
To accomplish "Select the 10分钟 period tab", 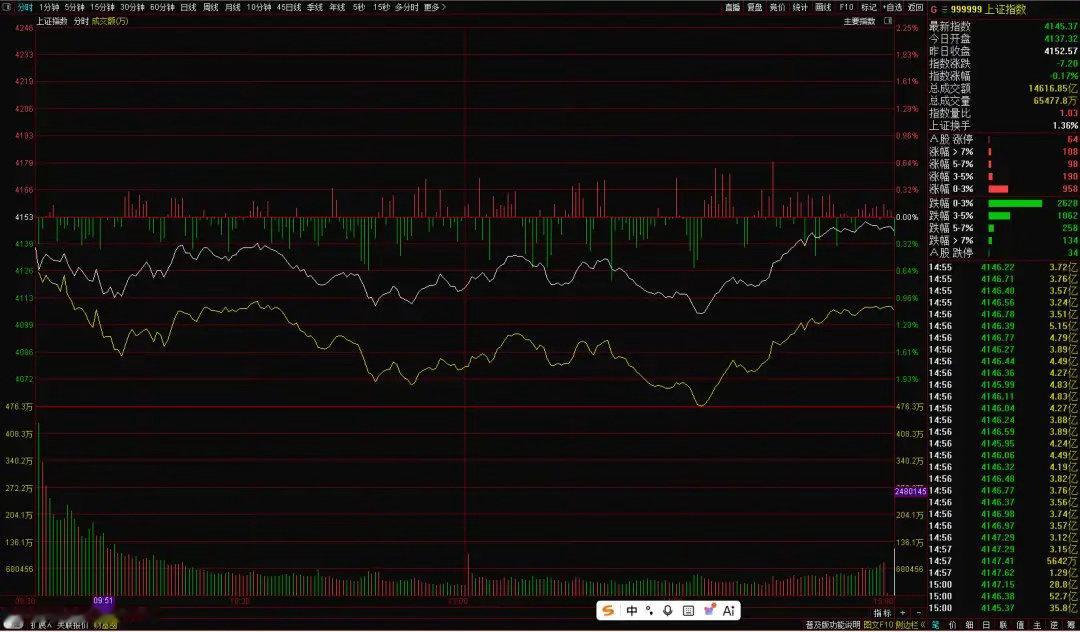I will (259, 7).
